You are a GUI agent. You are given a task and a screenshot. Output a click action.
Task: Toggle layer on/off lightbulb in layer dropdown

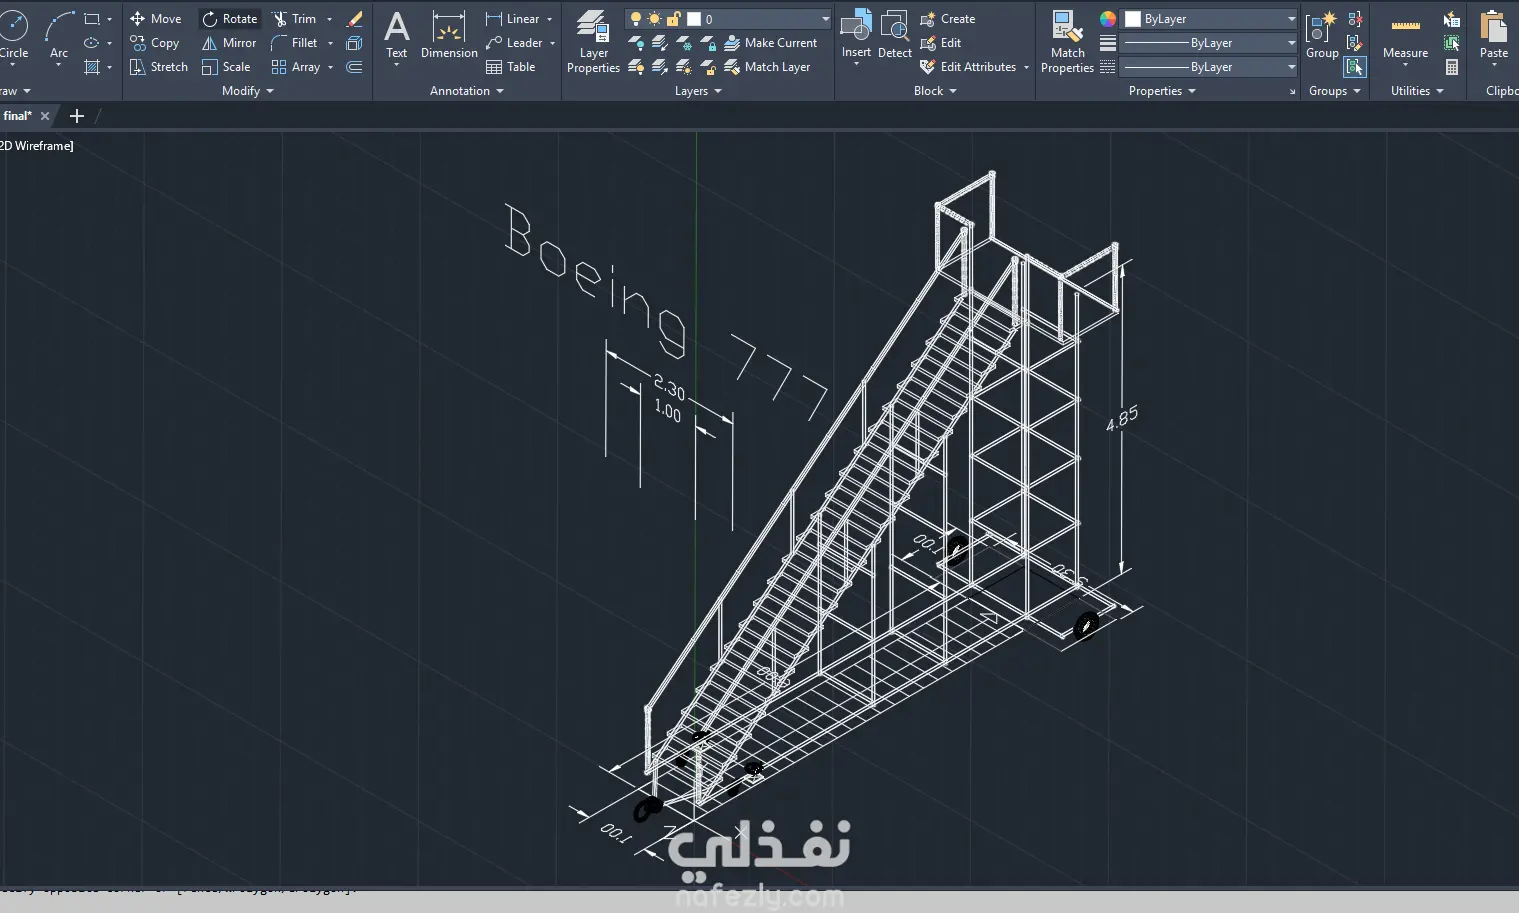(635, 19)
